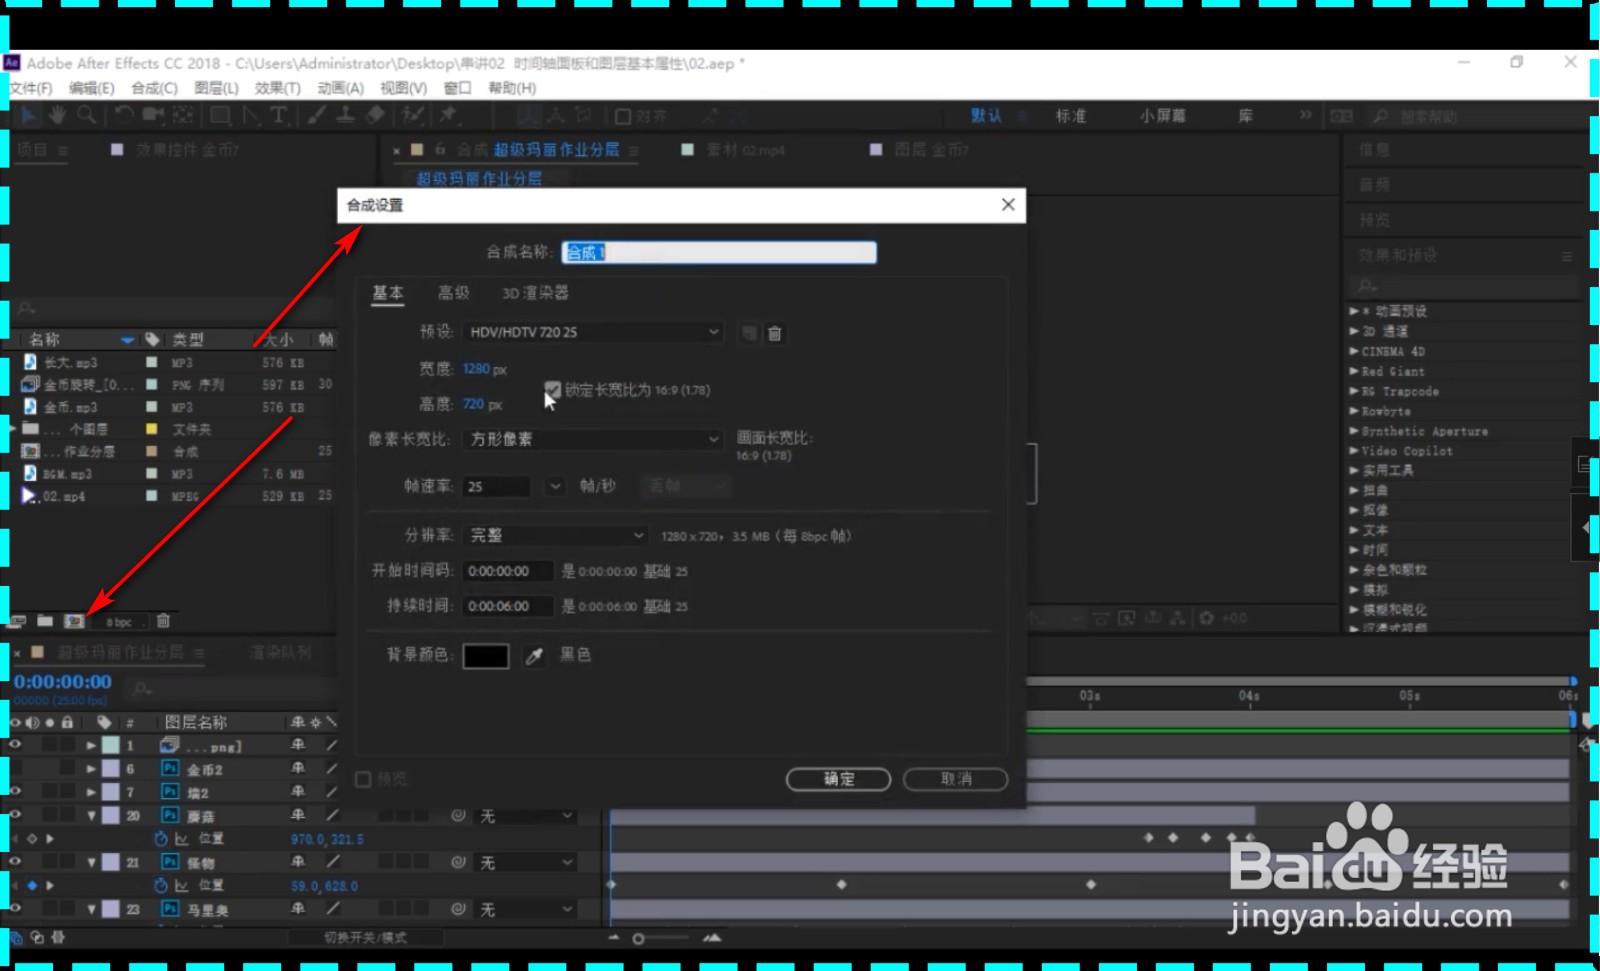Open parent dropdown for layer 21
This screenshot has width=1600, height=971.
click(x=526, y=863)
